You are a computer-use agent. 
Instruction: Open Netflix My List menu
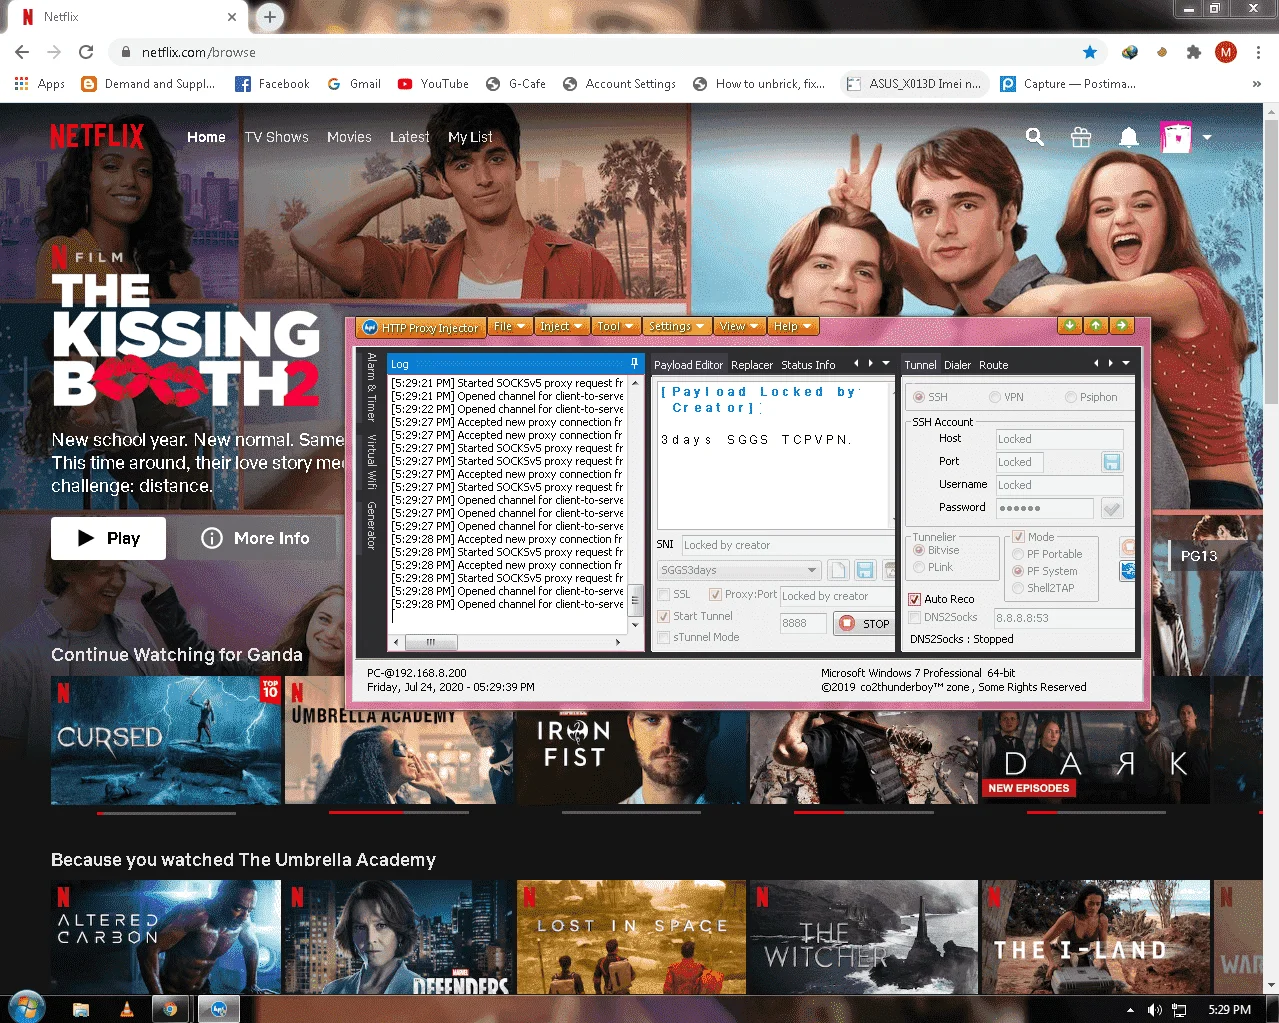470,137
